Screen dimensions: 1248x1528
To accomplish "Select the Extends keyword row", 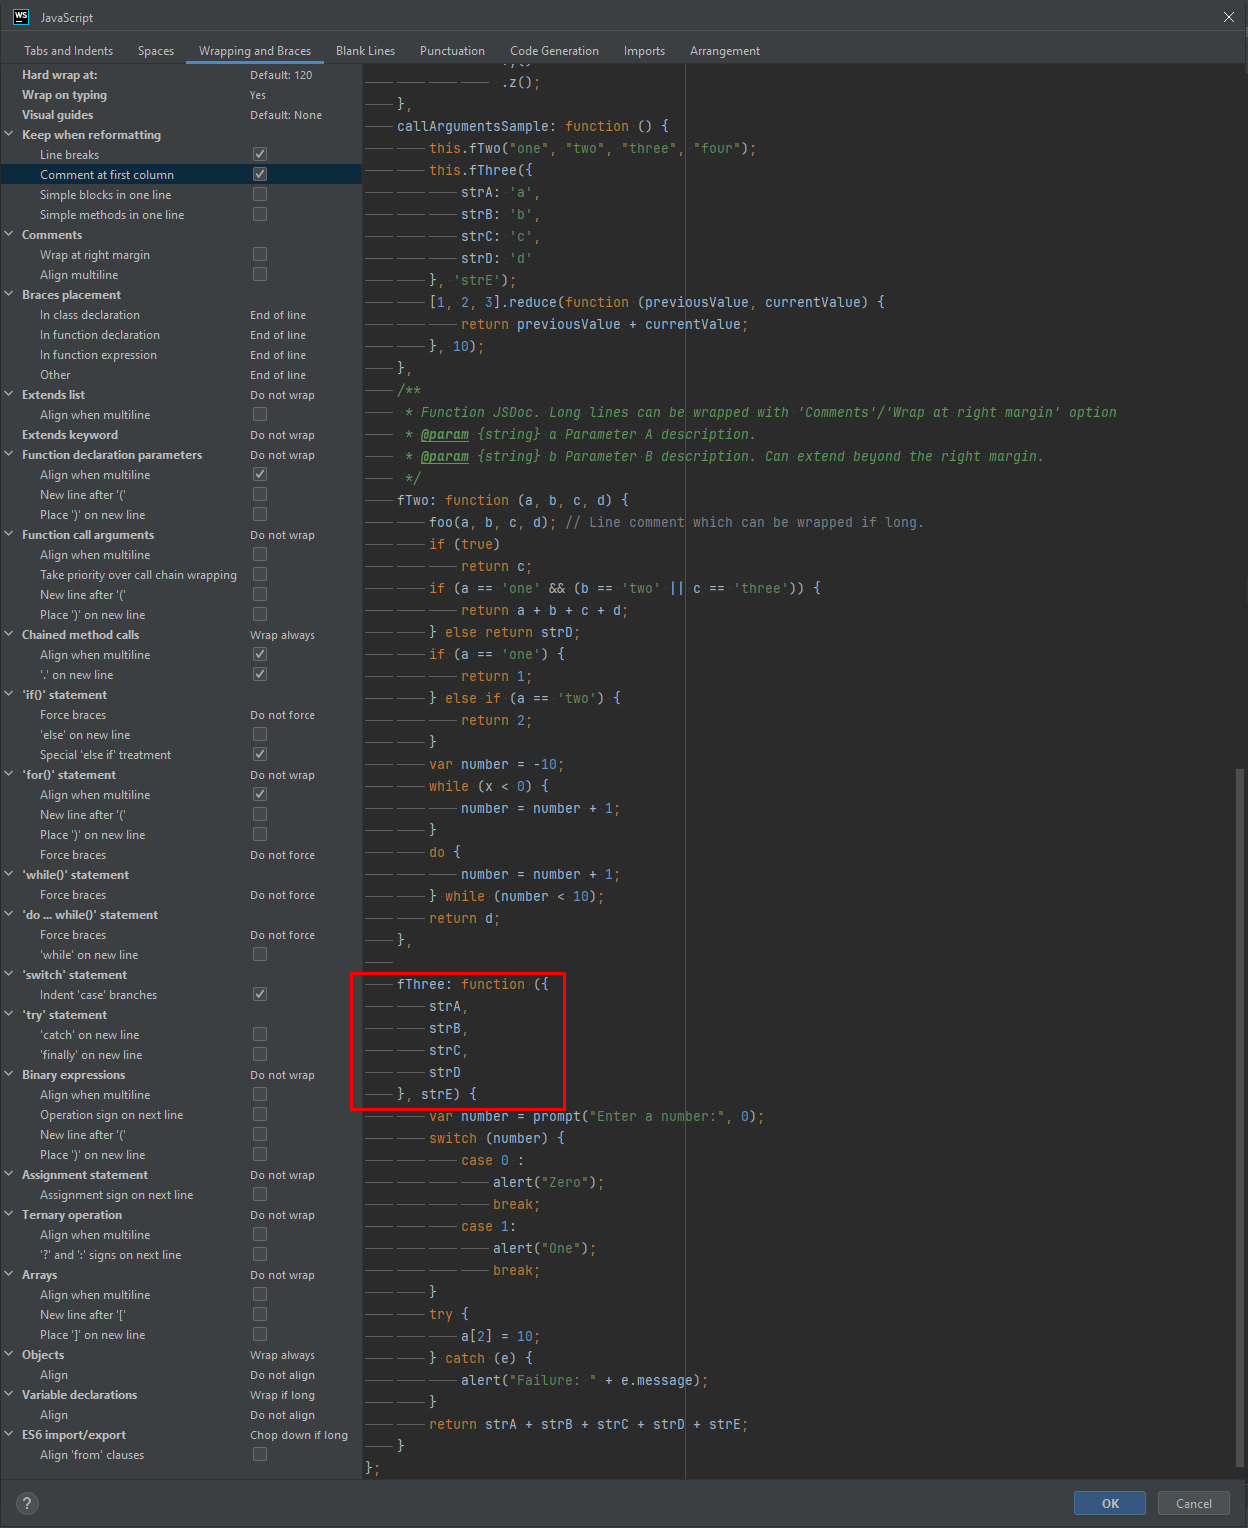I will 181,434.
